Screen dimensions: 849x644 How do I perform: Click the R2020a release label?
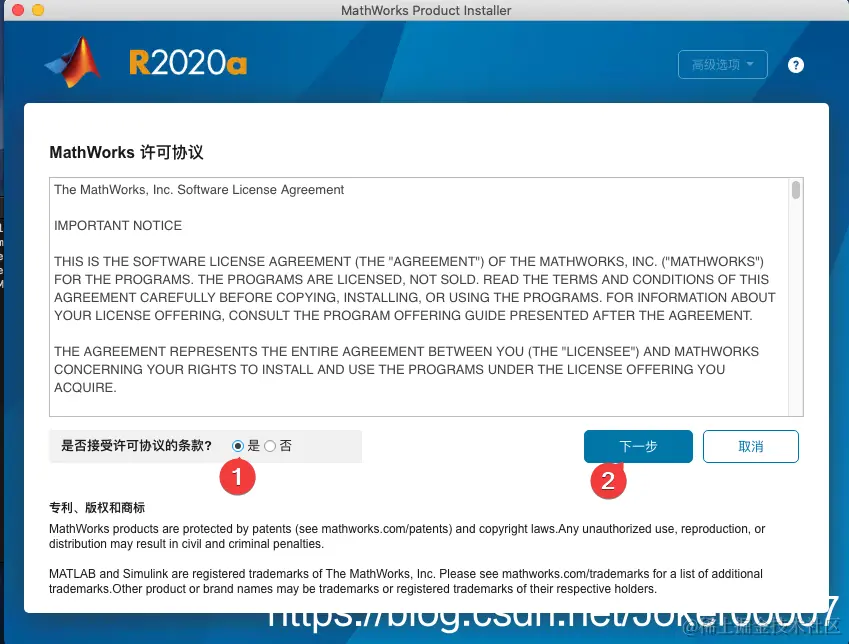pos(188,62)
